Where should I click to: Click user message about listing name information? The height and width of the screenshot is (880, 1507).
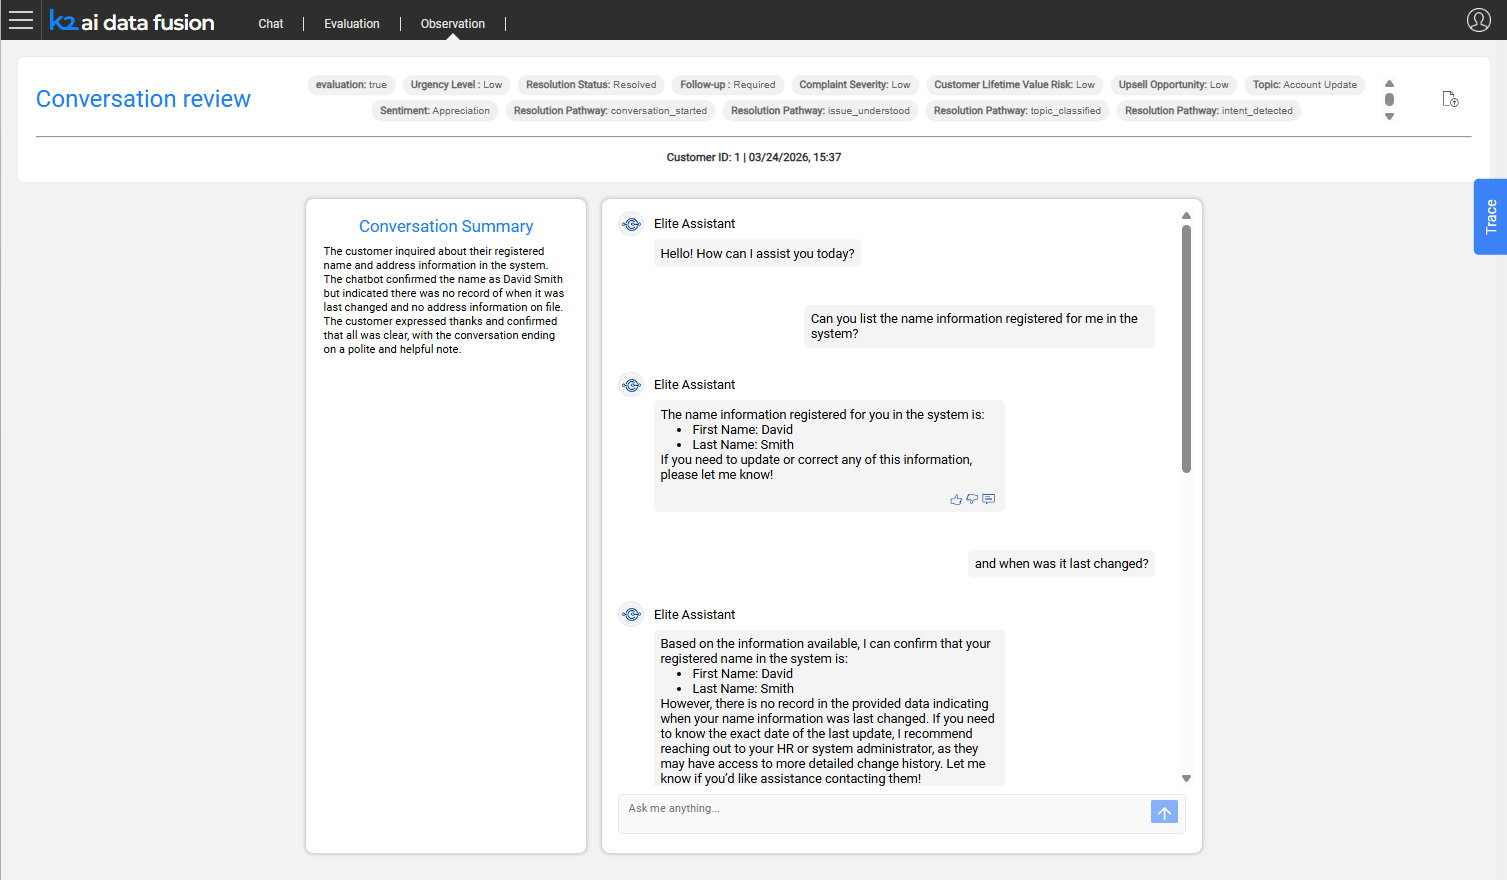pos(979,326)
